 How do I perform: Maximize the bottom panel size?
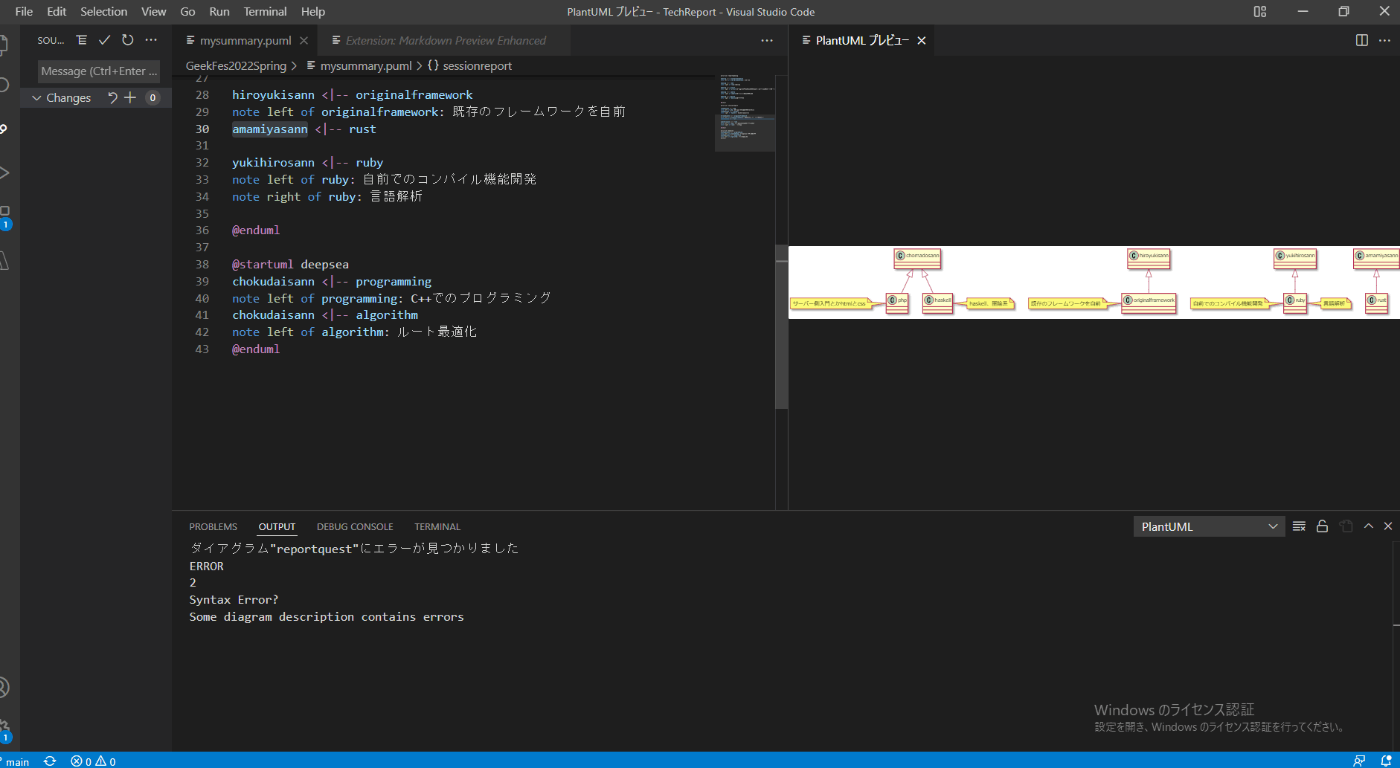click(x=1369, y=526)
